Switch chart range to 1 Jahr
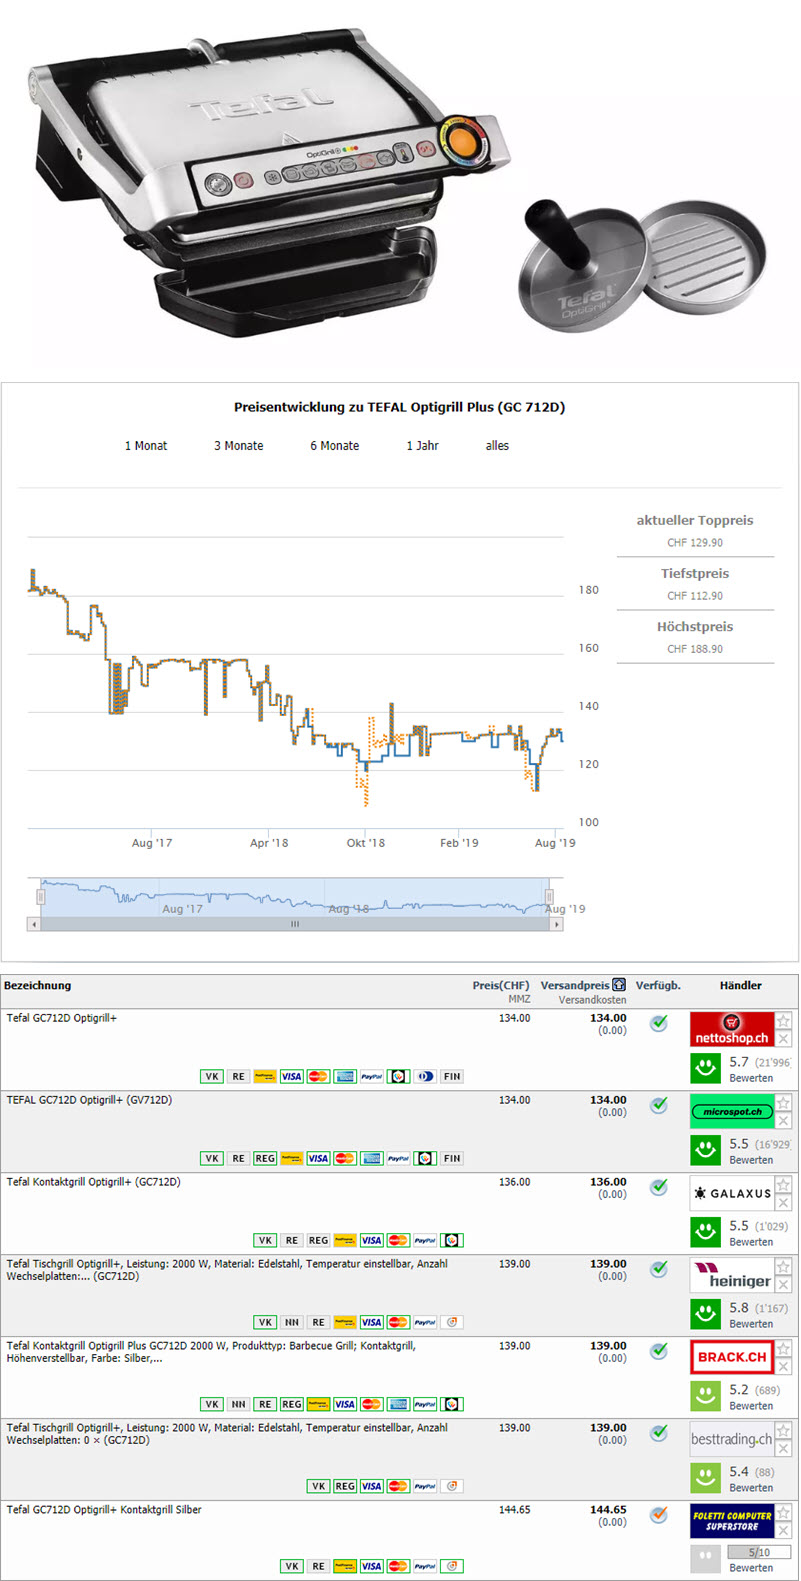801x1581 pixels. pyautogui.click(x=422, y=446)
